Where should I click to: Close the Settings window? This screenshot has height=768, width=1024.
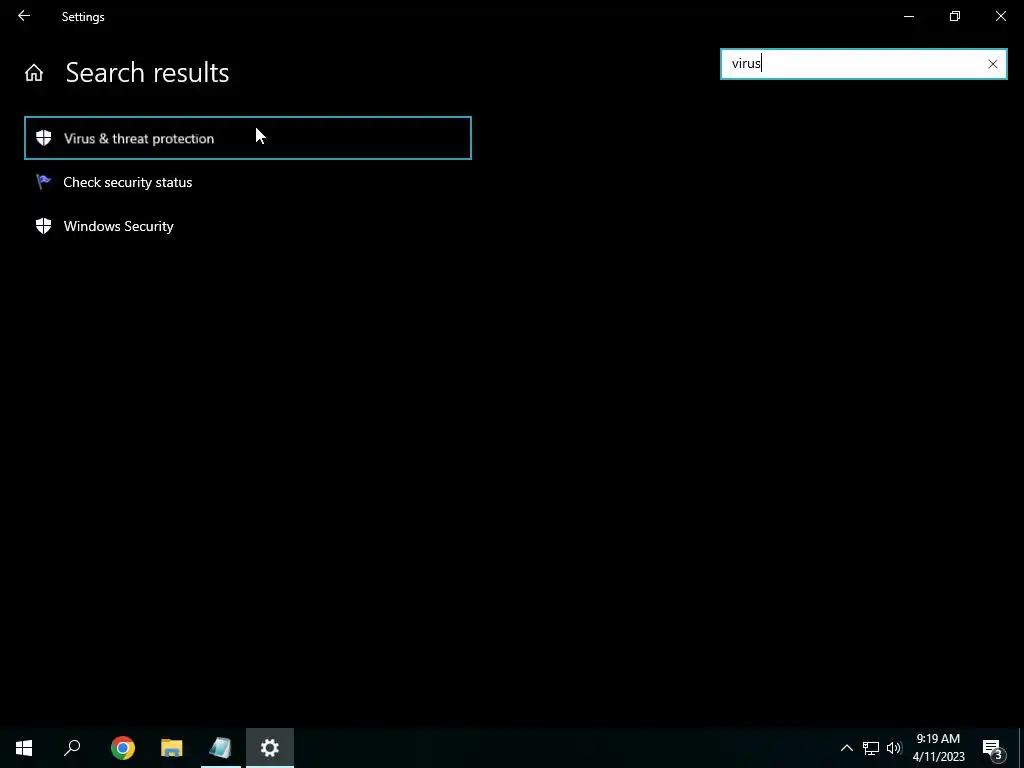1000,16
